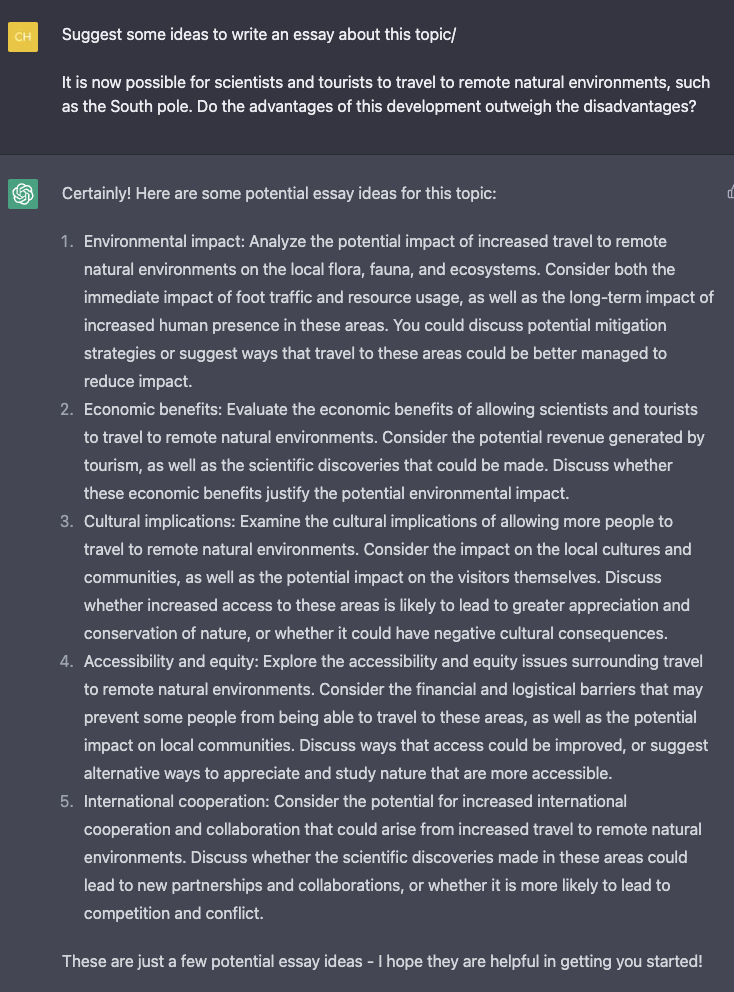Click list number 5 marker
This screenshot has height=992, width=734.
point(67,801)
